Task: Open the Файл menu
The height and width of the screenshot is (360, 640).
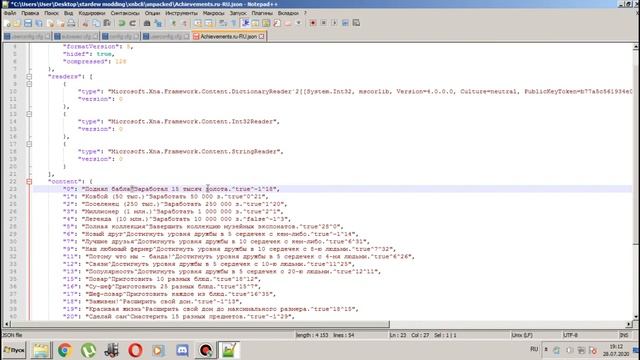Action: click(10, 13)
